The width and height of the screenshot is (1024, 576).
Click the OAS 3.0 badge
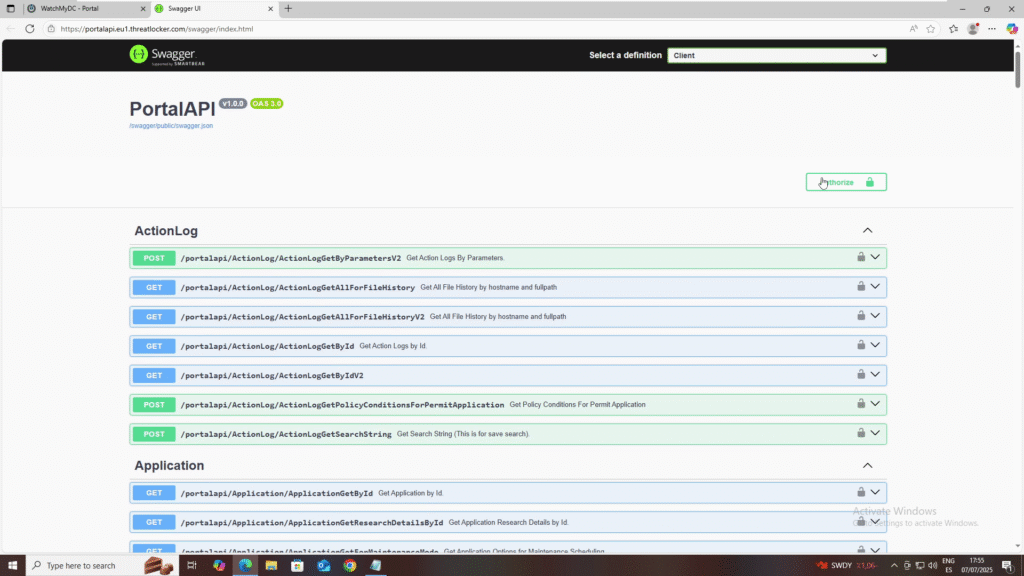click(x=266, y=103)
